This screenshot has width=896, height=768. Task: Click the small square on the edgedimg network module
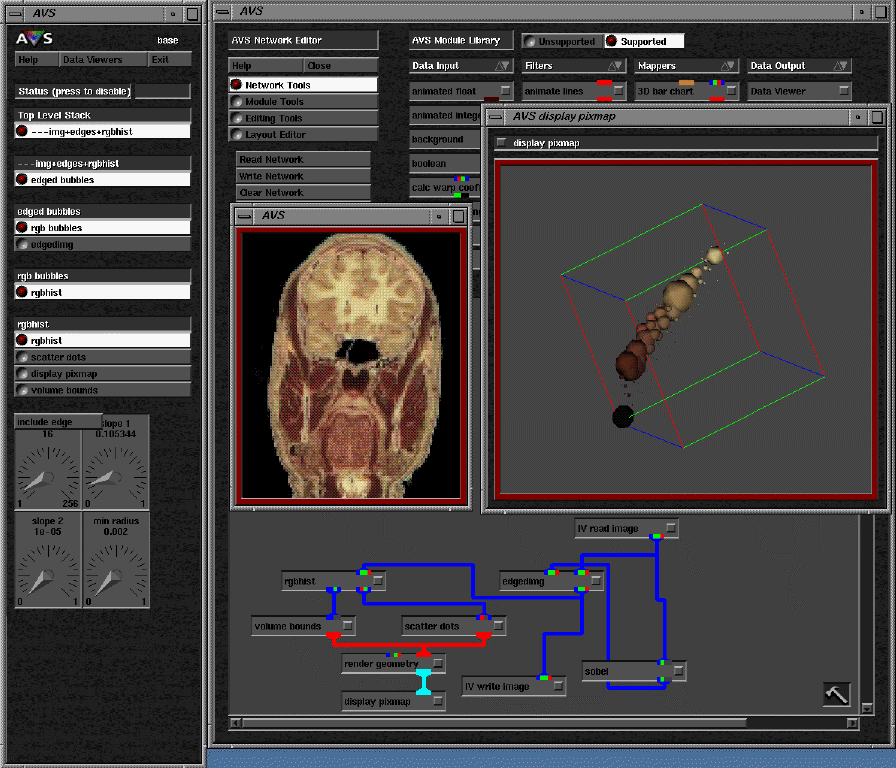(x=596, y=581)
